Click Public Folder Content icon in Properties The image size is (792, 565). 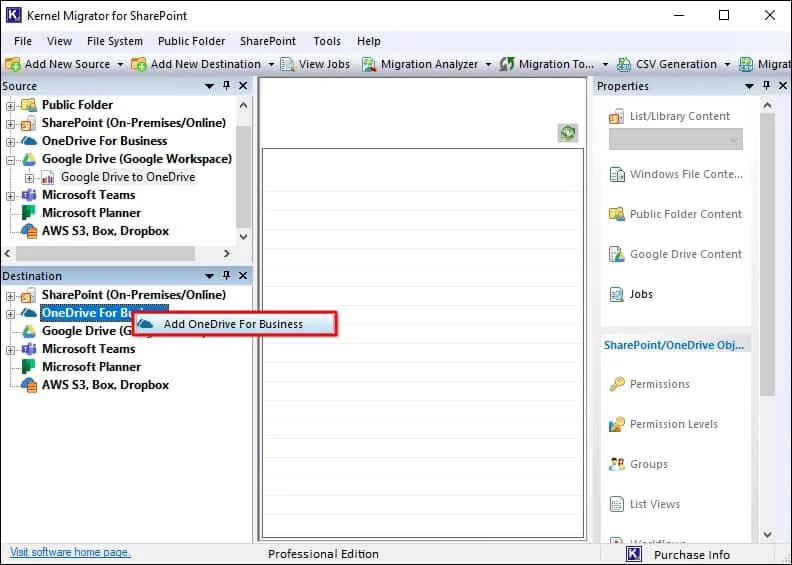click(617, 215)
